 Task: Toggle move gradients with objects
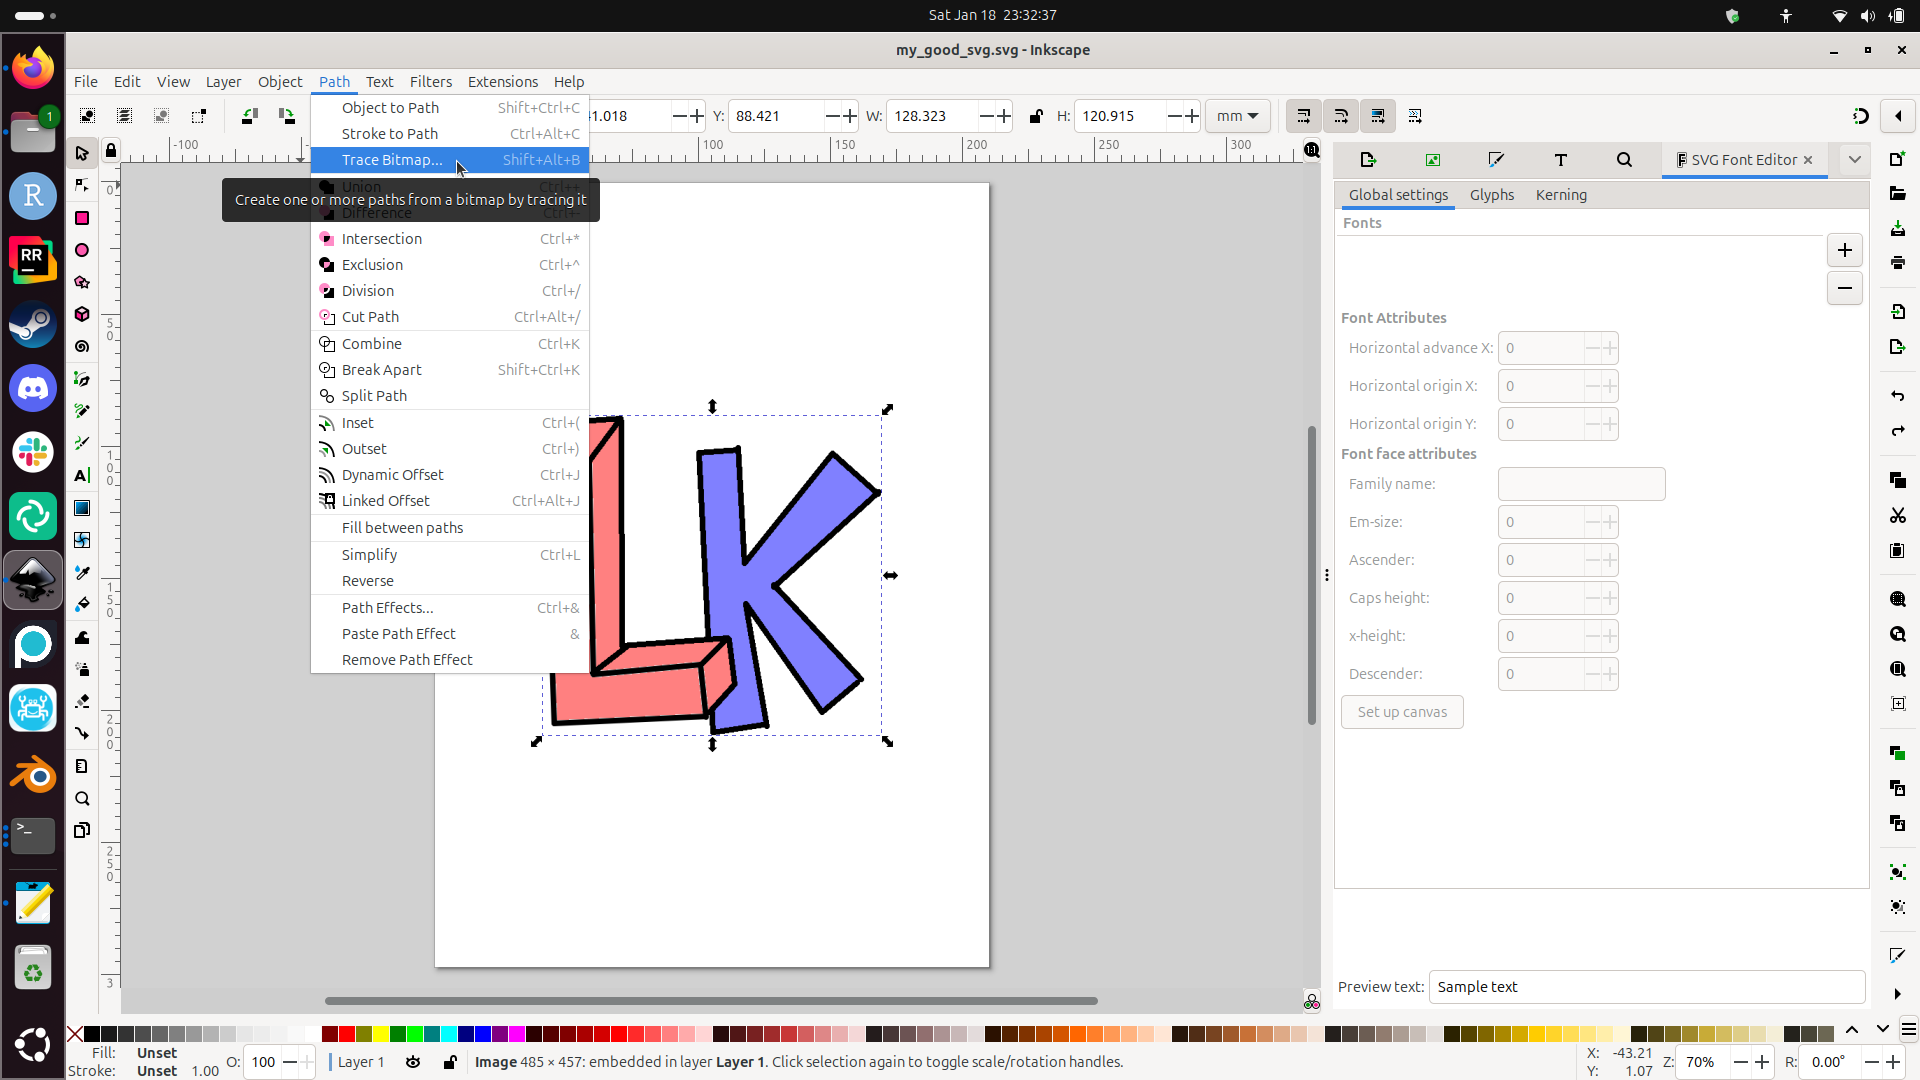(x=1377, y=116)
